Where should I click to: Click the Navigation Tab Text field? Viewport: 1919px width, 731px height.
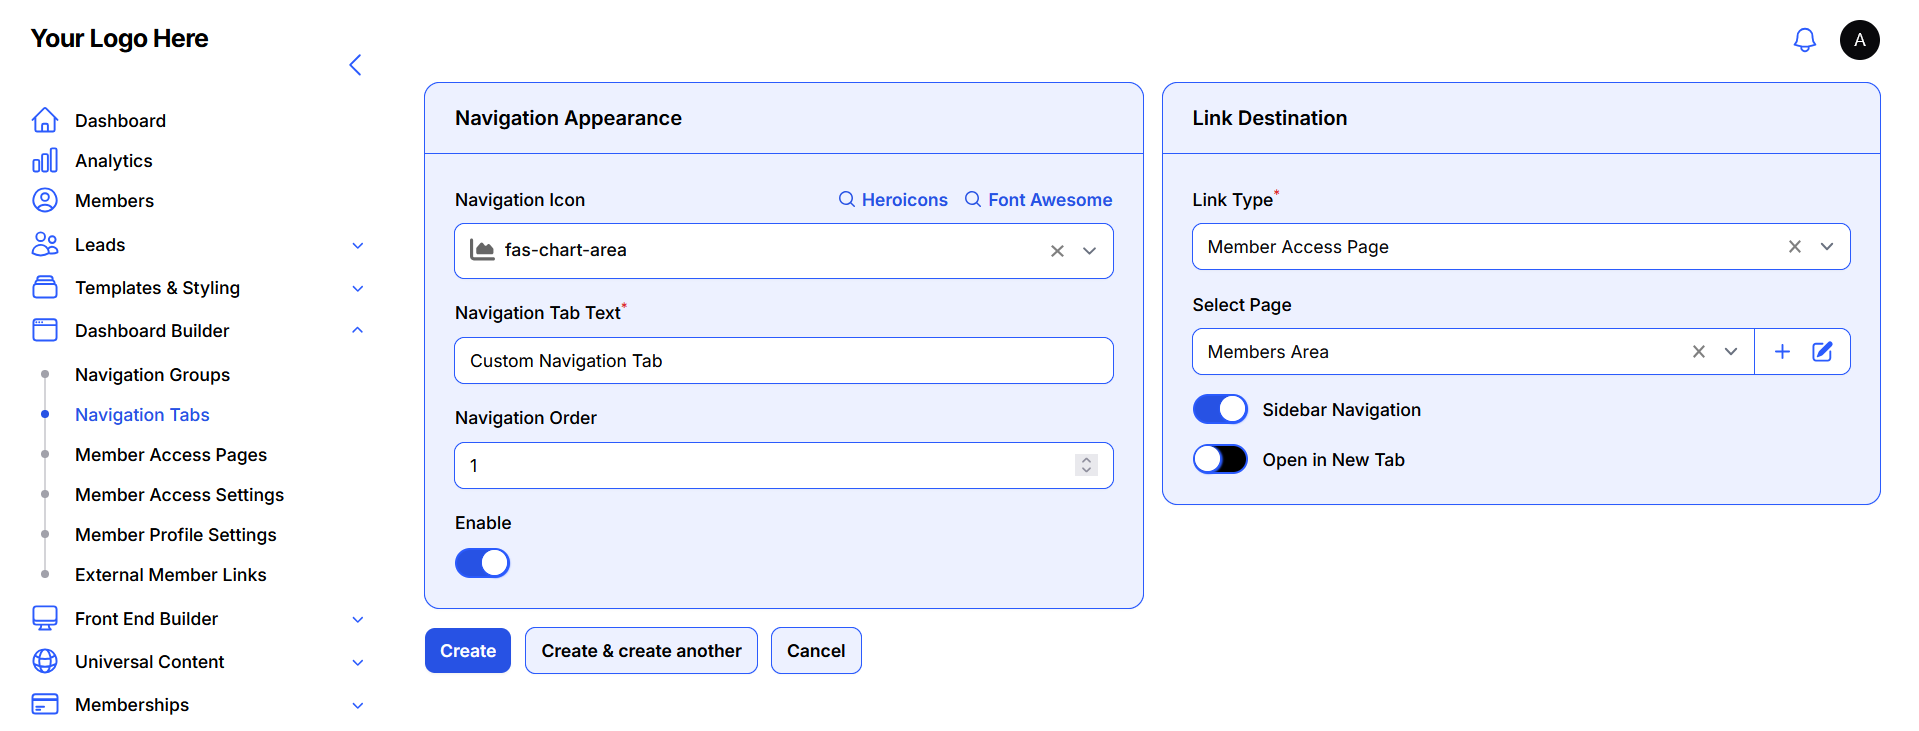783,361
